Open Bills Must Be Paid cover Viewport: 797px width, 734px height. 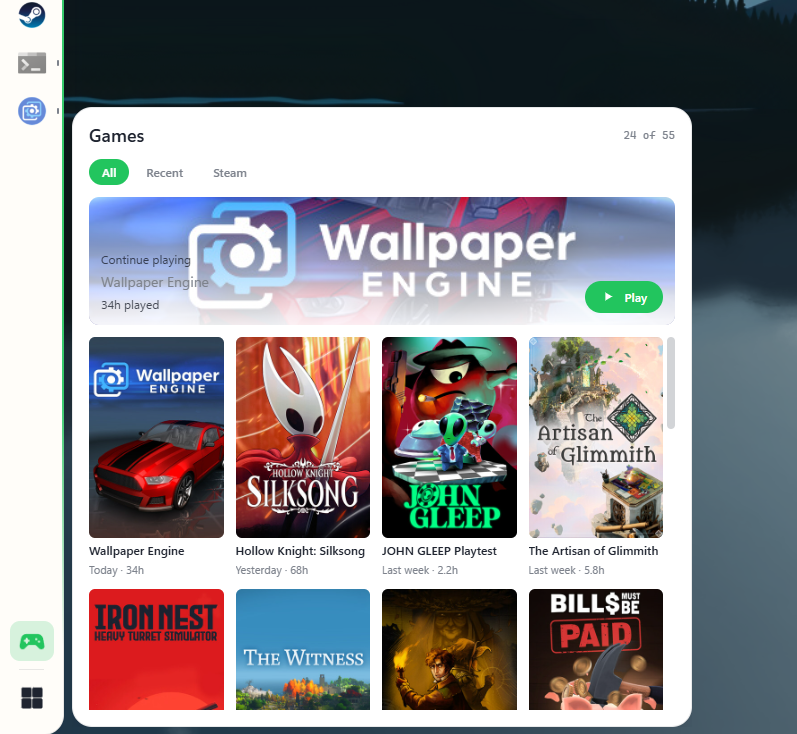[x=596, y=649]
